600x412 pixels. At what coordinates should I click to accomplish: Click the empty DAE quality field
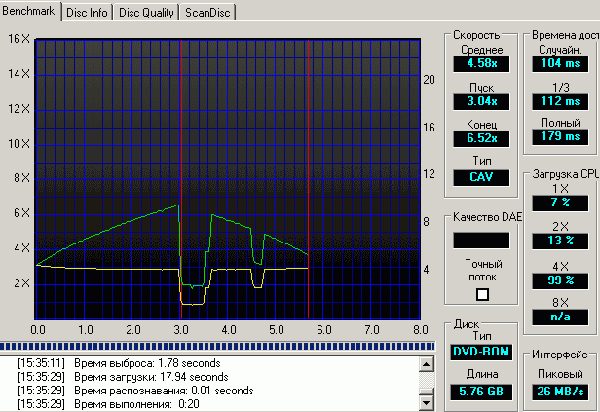pyautogui.click(x=481, y=241)
